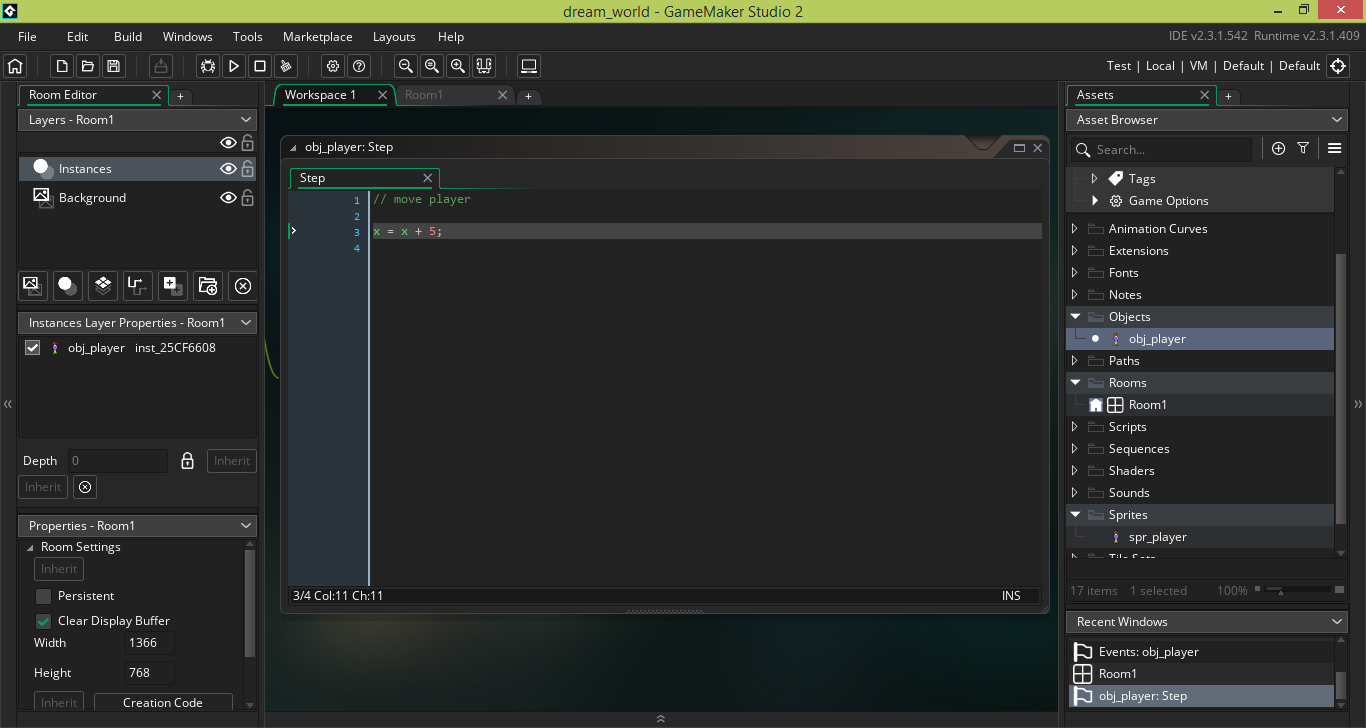This screenshot has width=1366, height=728.
Task: Open Instances Layer Properties dropdown
Action: coord(137,323)
